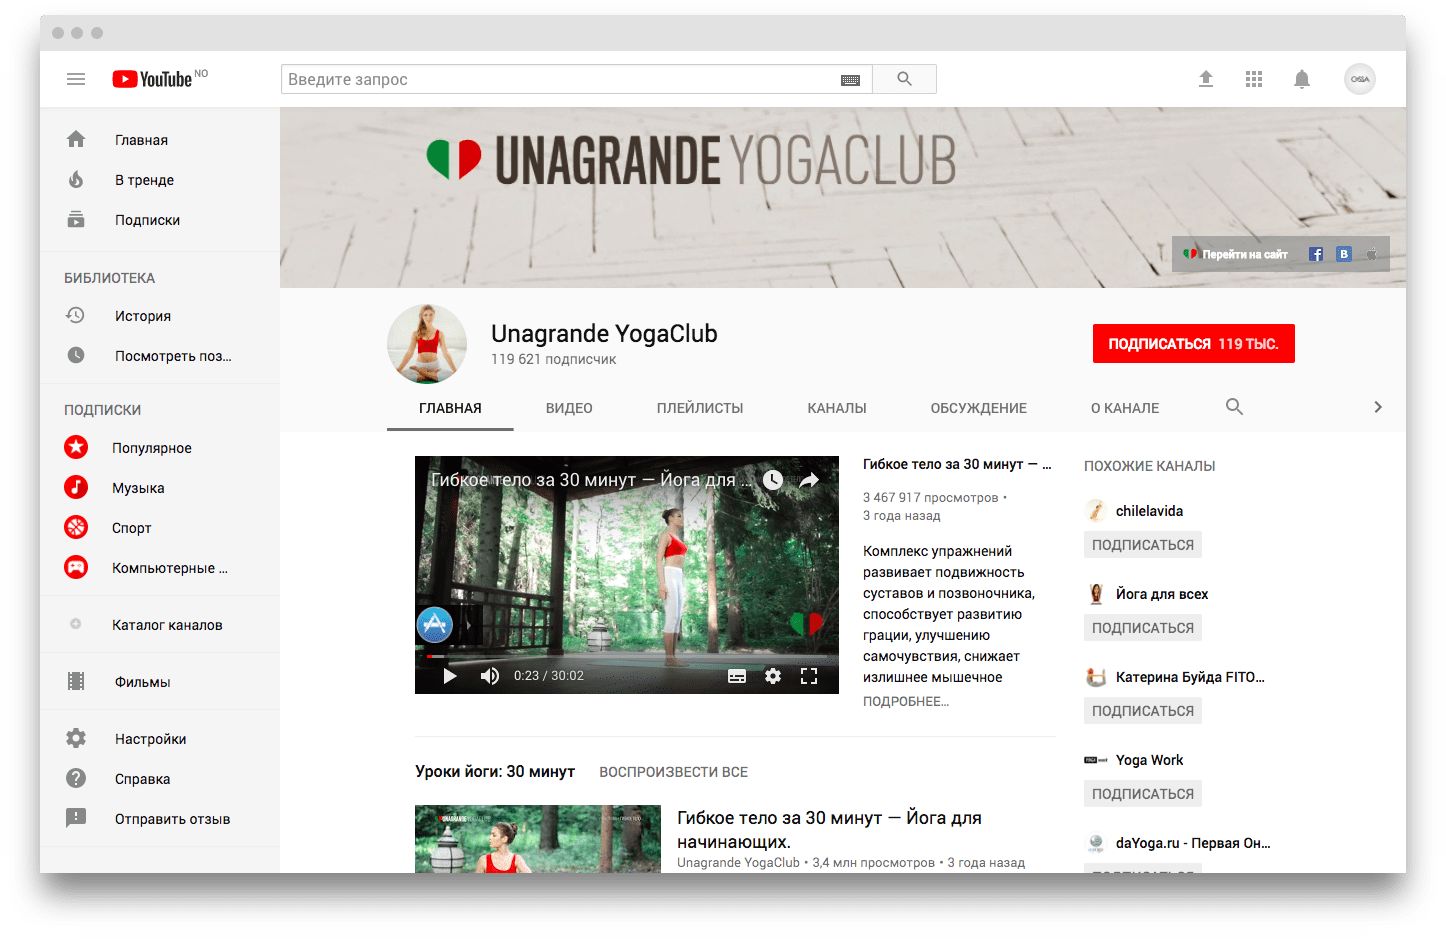Expand more channel tabs with right chevron
The height and width of the screenshot is (943, 1446).
(x=1378, y=407)
